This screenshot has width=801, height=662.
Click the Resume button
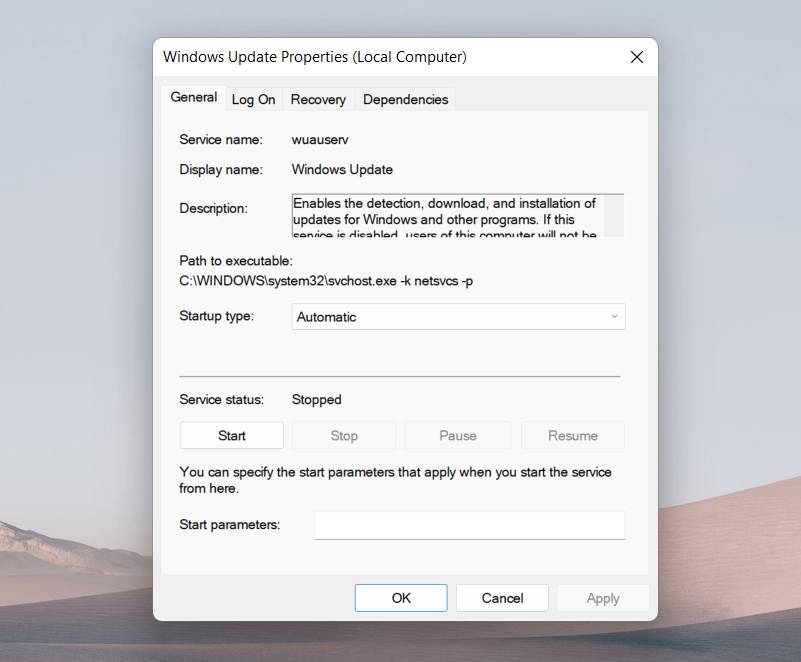pos(572,435)
